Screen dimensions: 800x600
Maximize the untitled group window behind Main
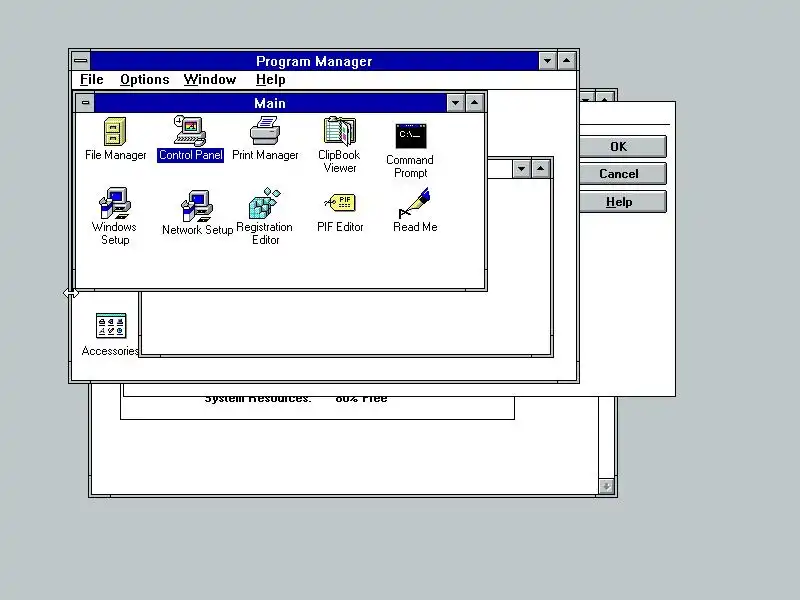tap(540, 169)
